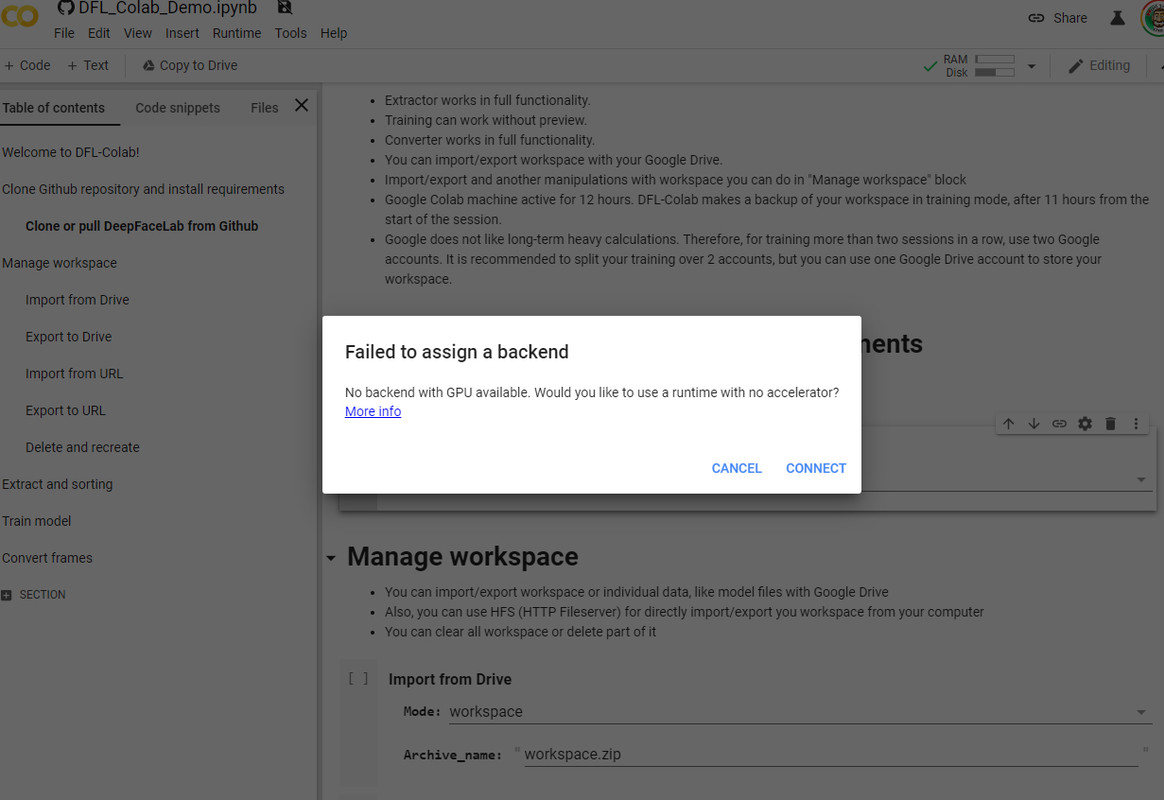Open dropdown arrow in cell behind dialog
The image size is (1164, 800).
click(1141, 479)
